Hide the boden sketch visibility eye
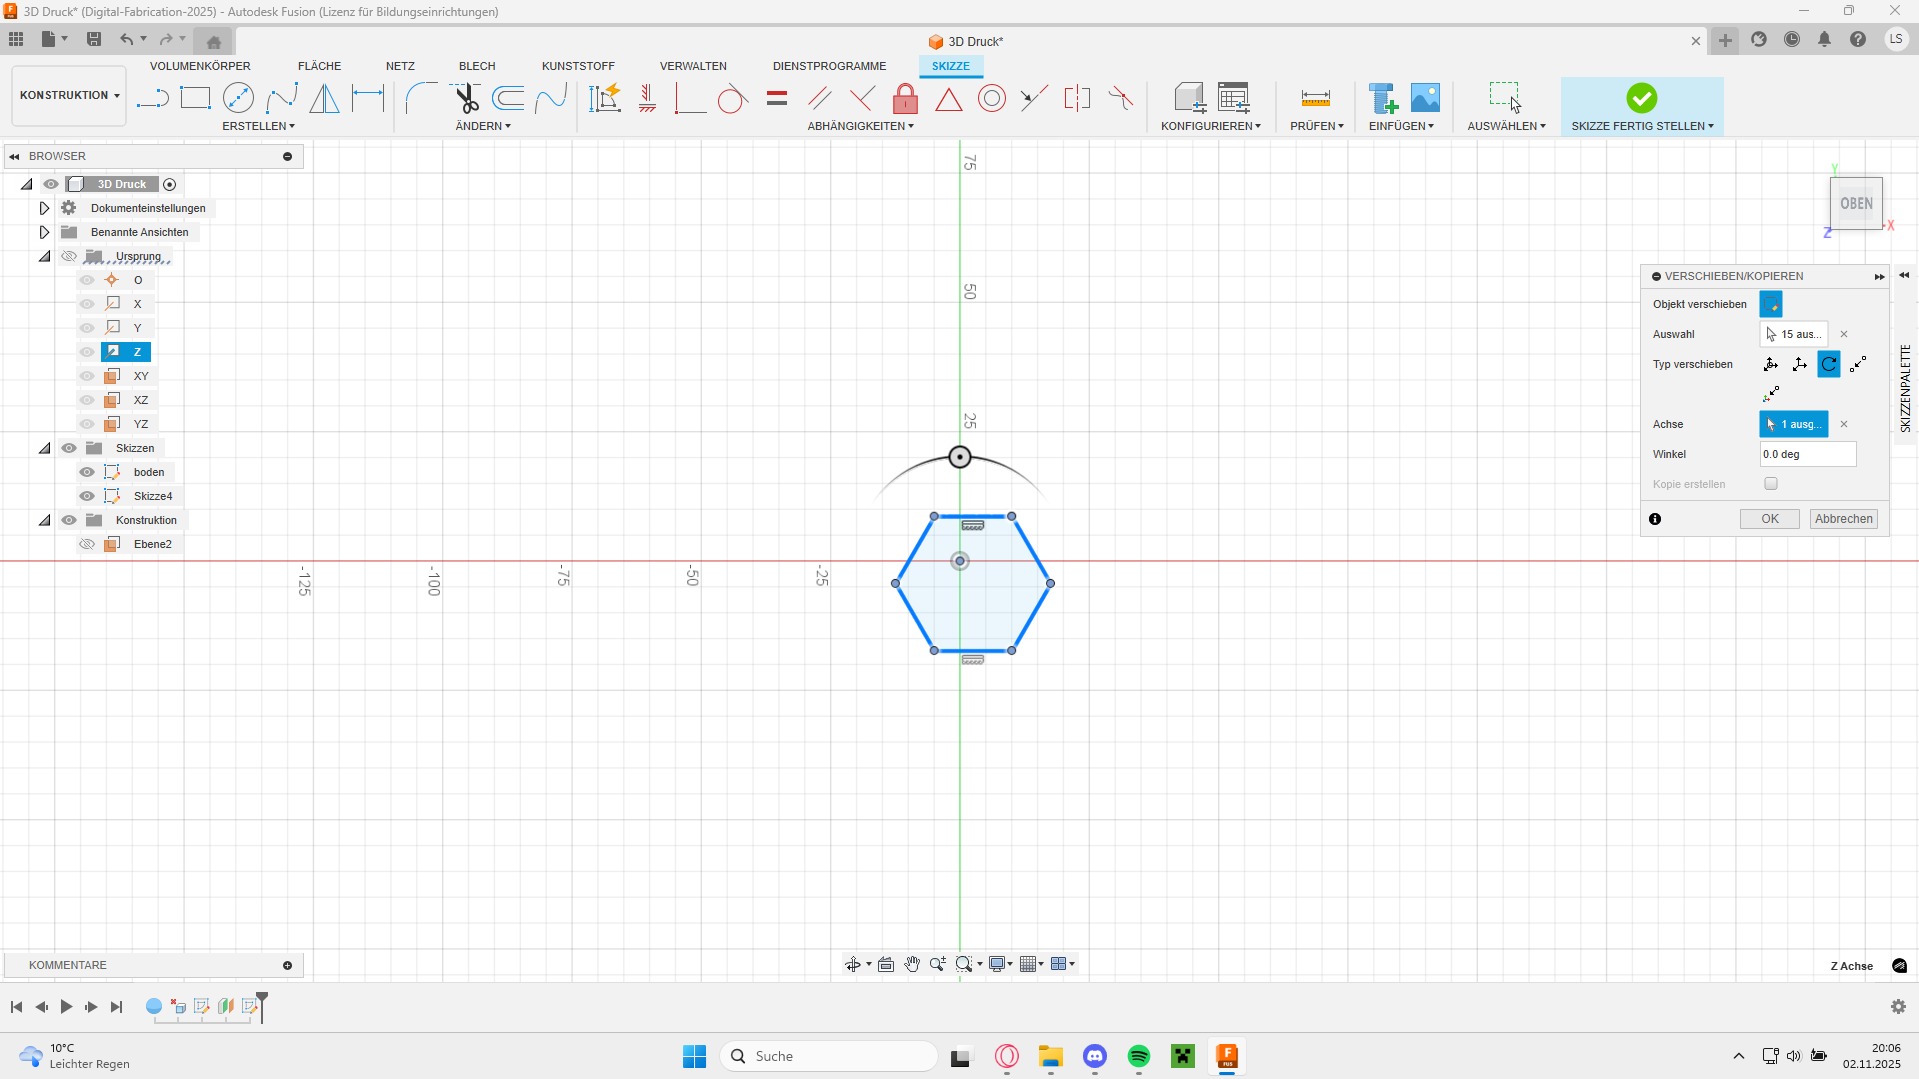This screenshot has height=1079, width=1919. tap(87, 472)
